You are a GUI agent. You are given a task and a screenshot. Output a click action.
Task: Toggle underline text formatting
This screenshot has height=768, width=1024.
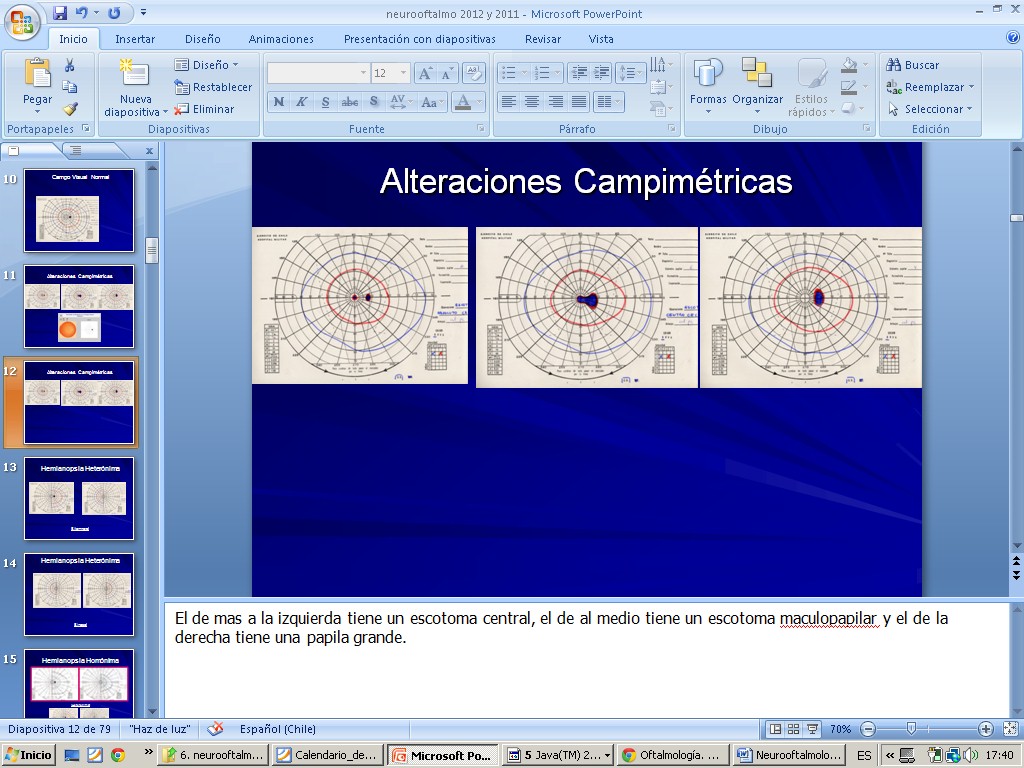click(325, 102)
